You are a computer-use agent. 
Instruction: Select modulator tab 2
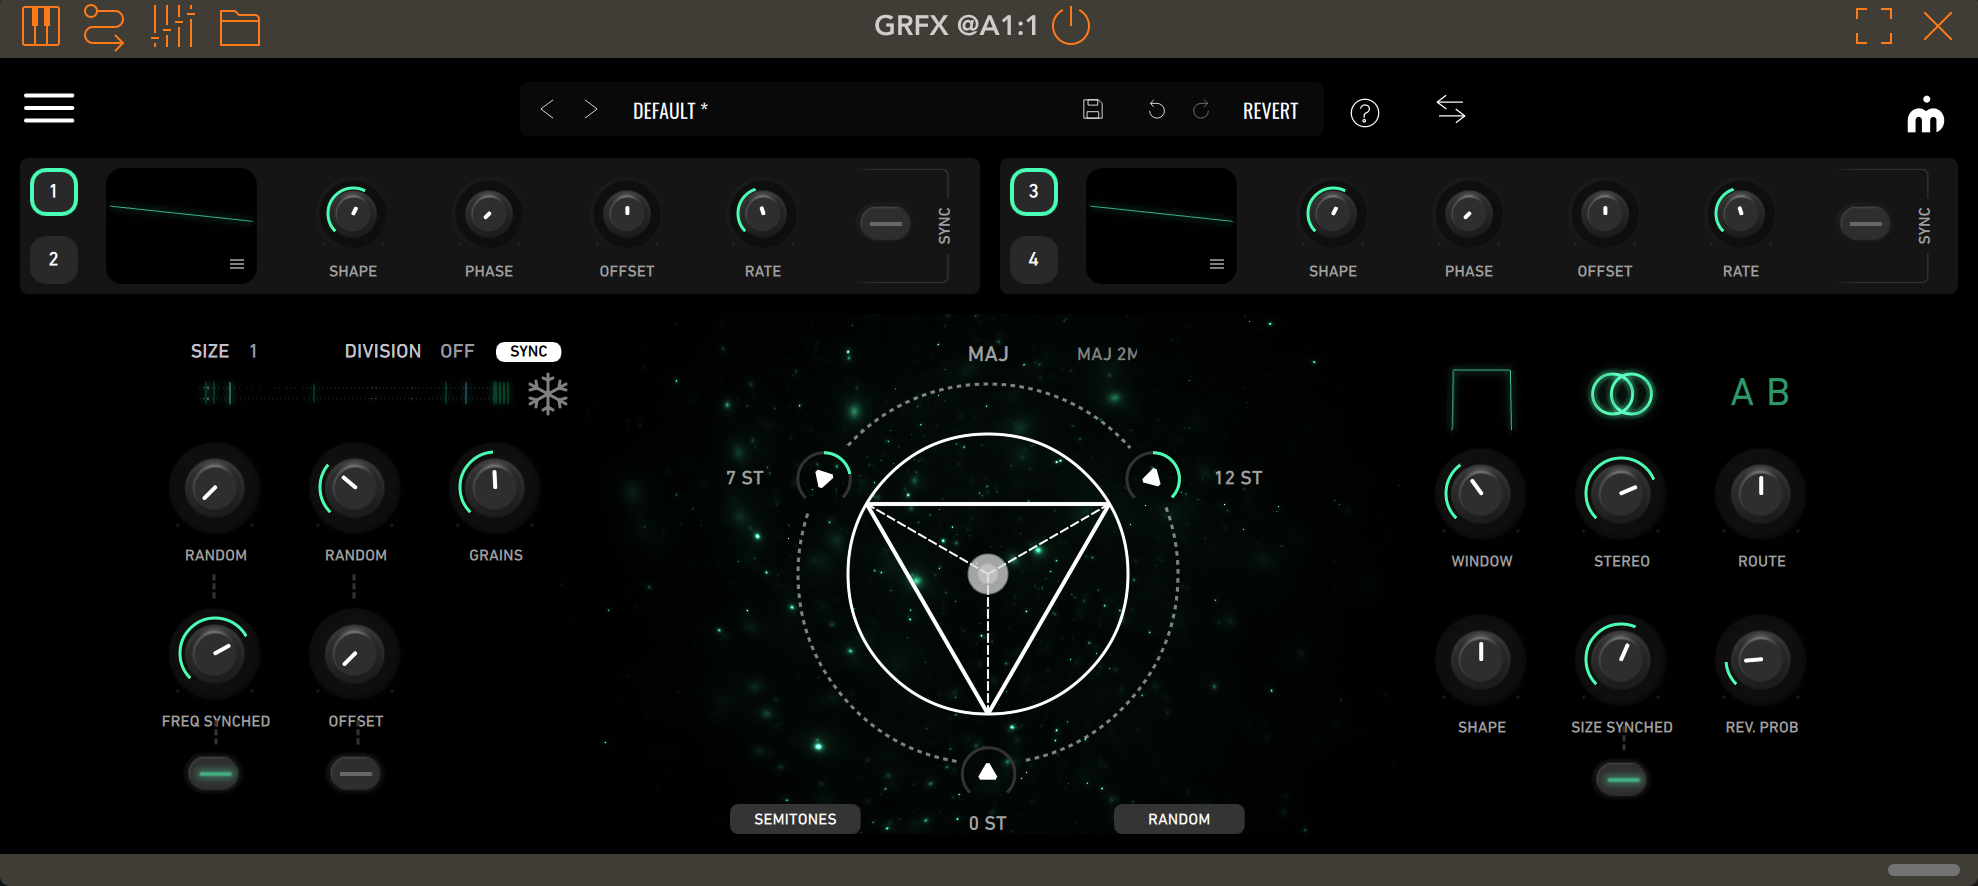(54, 259)
